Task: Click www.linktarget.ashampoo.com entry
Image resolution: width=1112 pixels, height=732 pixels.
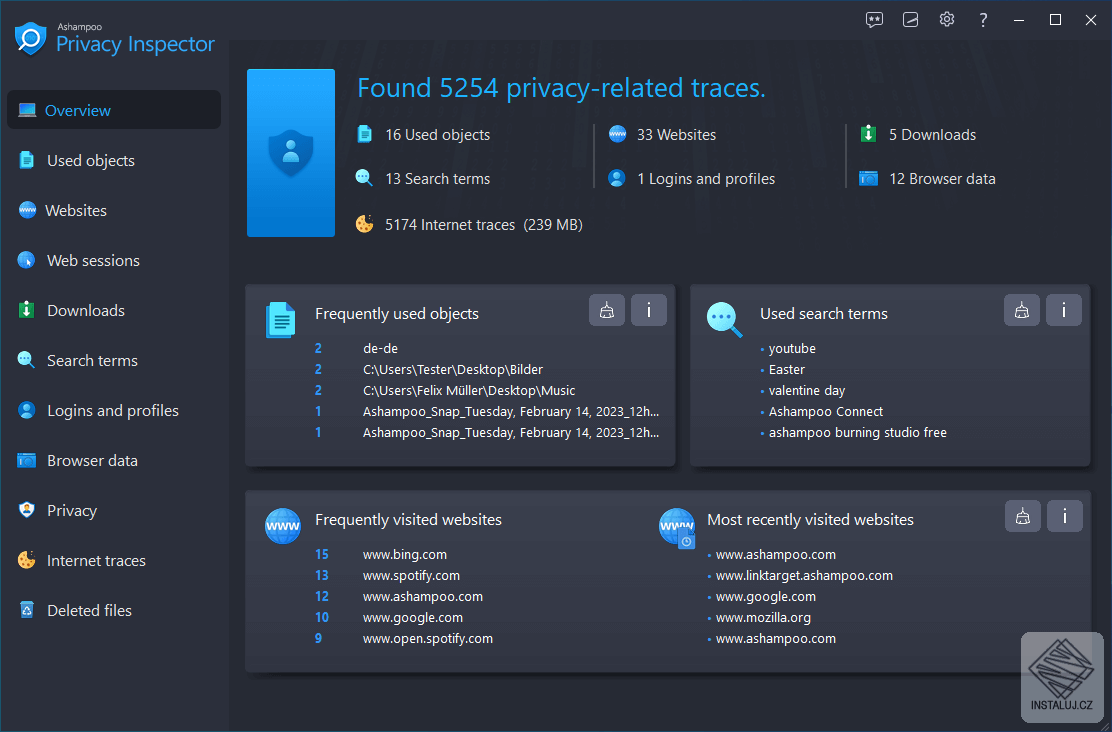Action: (x=804, y=575)
